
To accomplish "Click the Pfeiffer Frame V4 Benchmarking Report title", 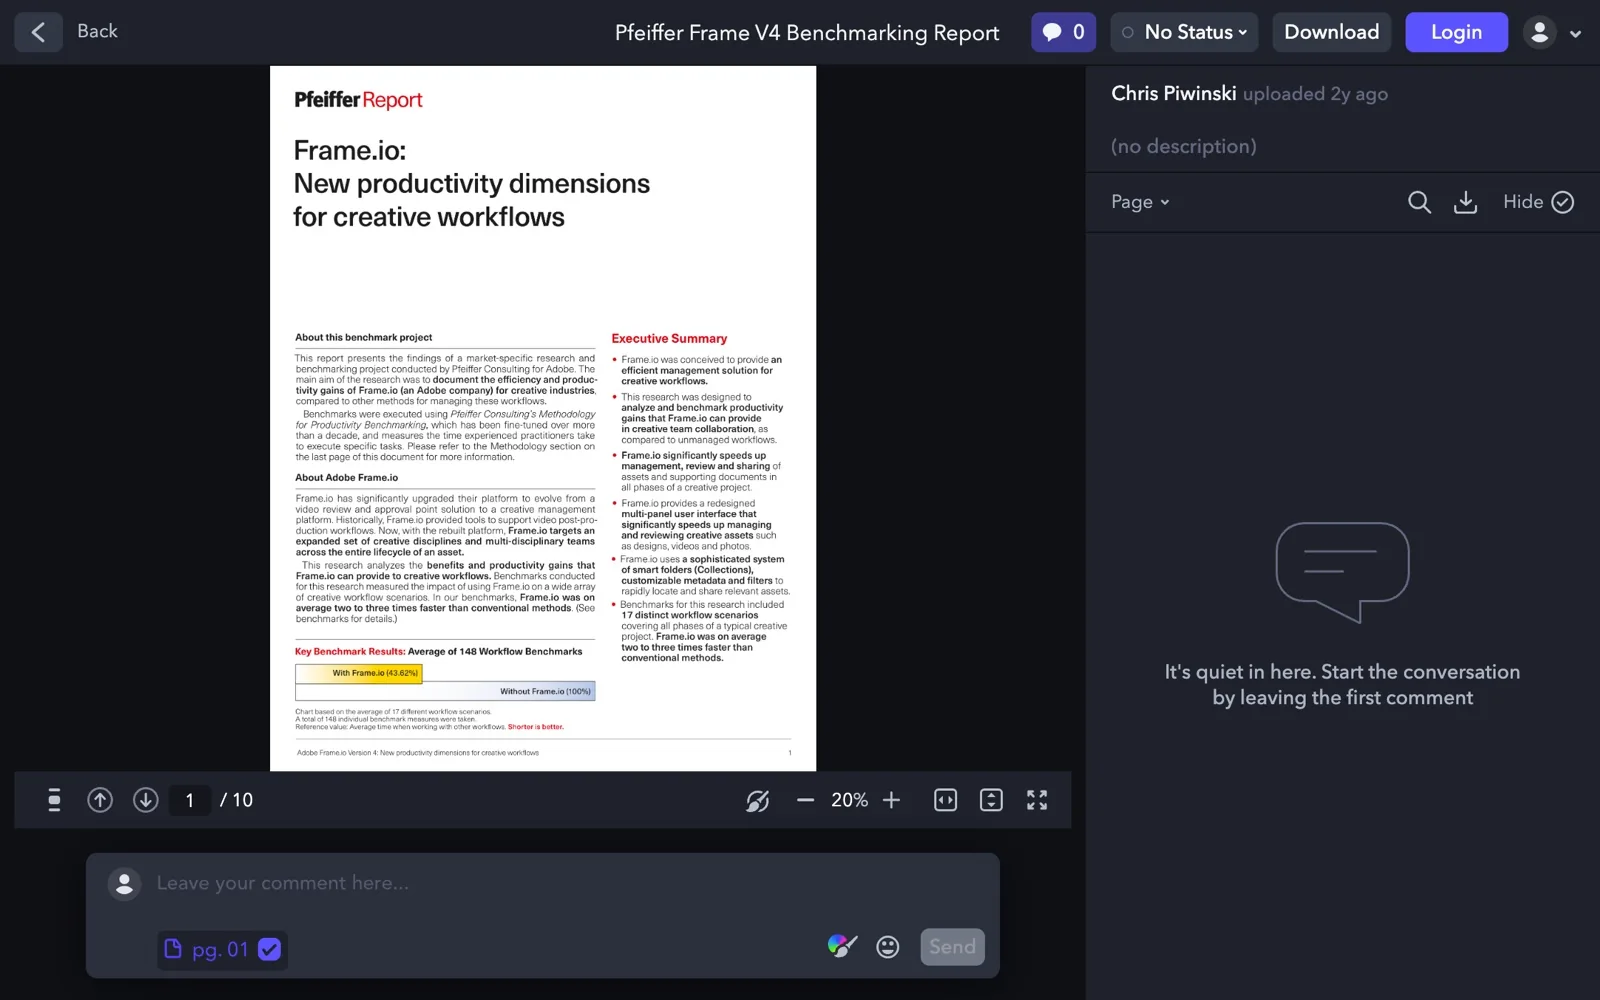I will tap(807, 33).
